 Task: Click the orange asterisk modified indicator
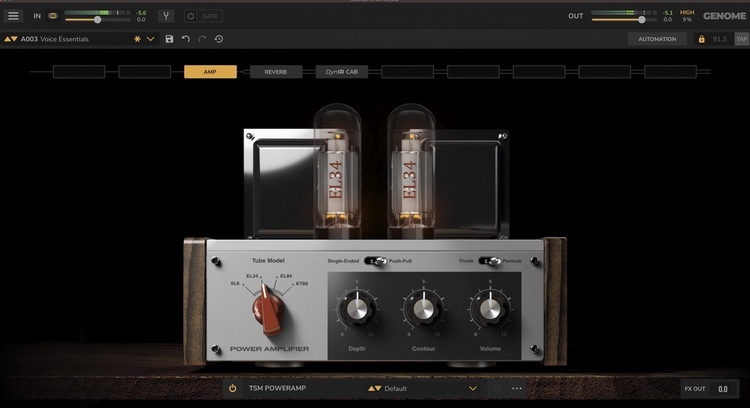(x=137, y=39)
